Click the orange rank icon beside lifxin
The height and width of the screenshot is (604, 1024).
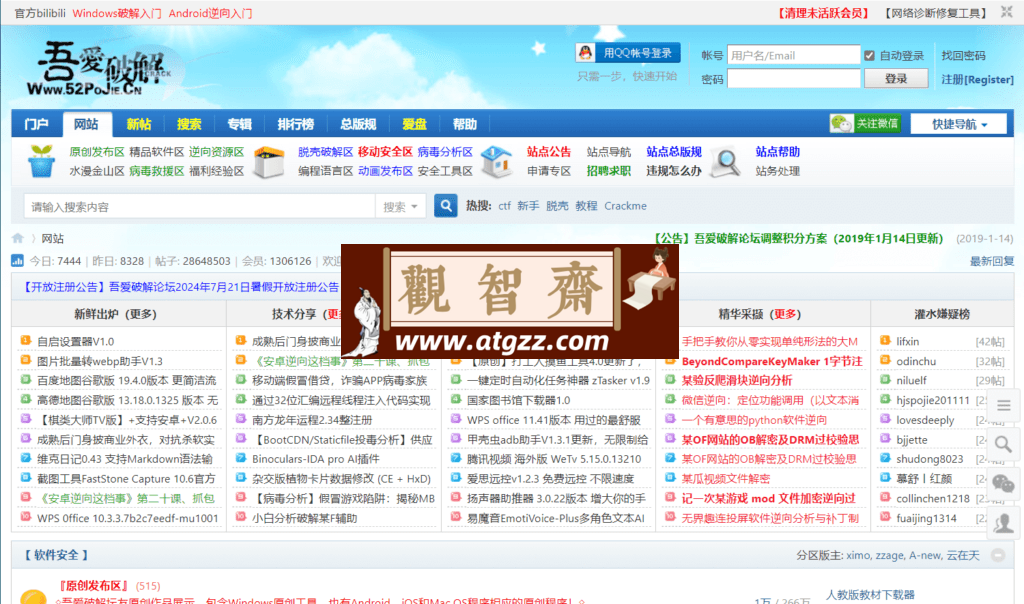tap(885, 340)
